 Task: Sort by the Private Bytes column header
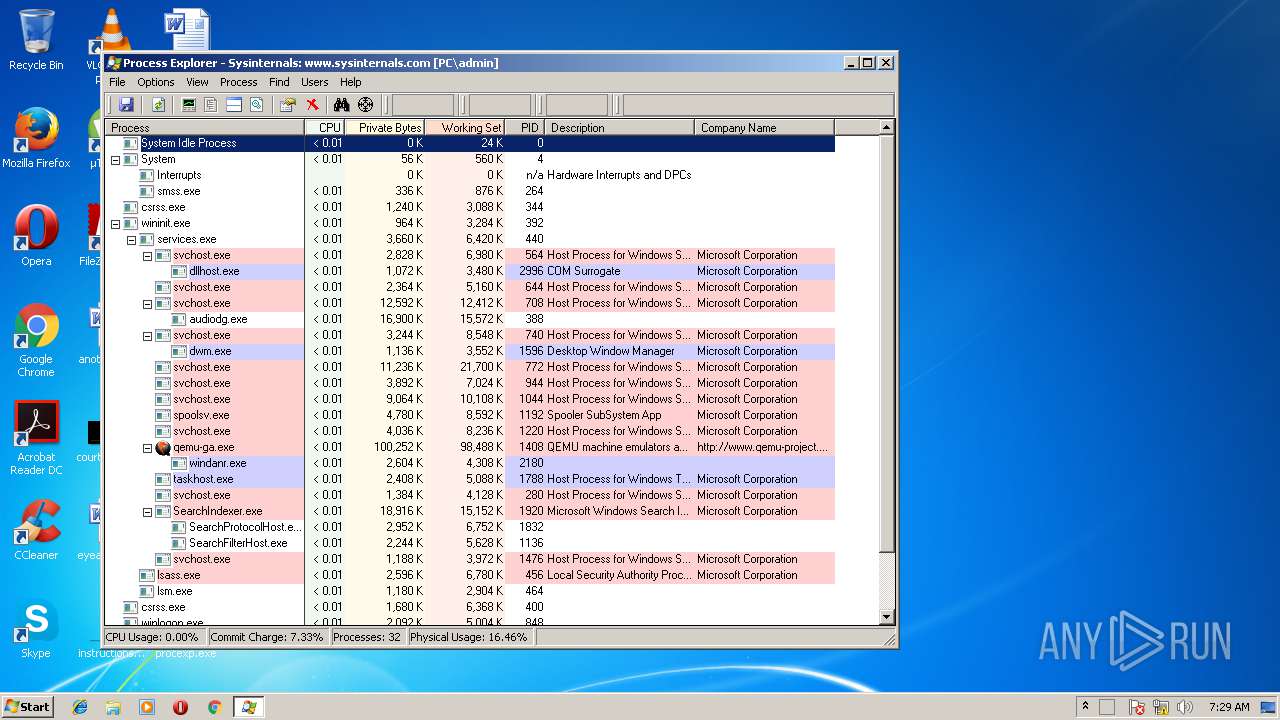(385, 128)
